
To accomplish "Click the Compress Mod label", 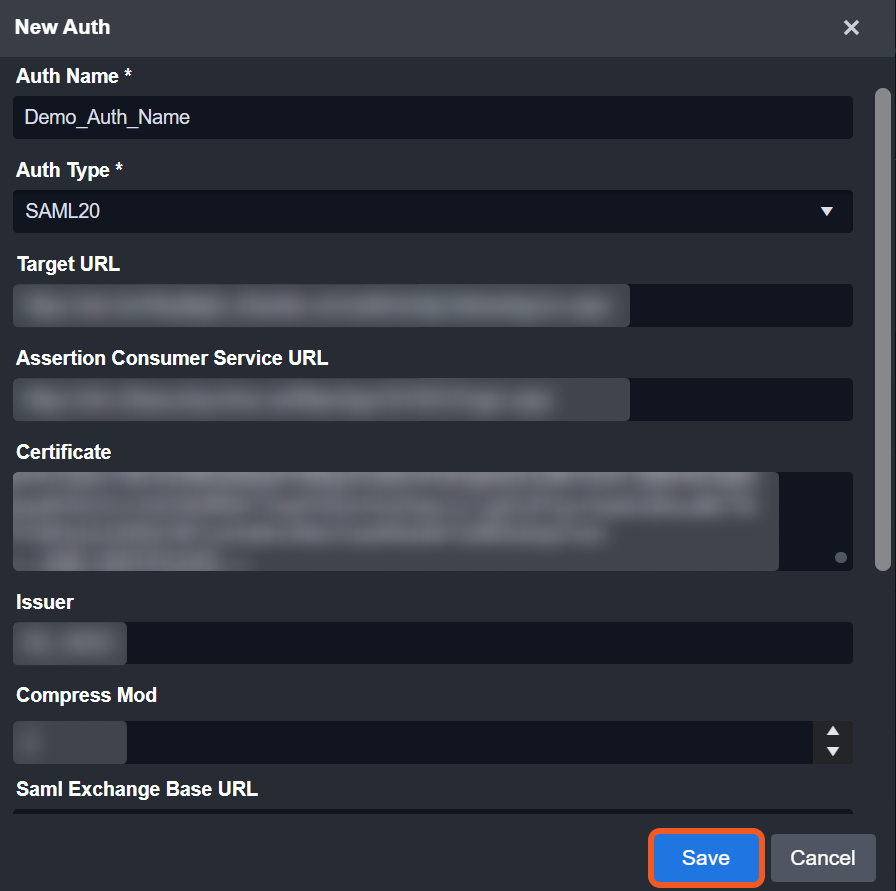I will 86,695.
